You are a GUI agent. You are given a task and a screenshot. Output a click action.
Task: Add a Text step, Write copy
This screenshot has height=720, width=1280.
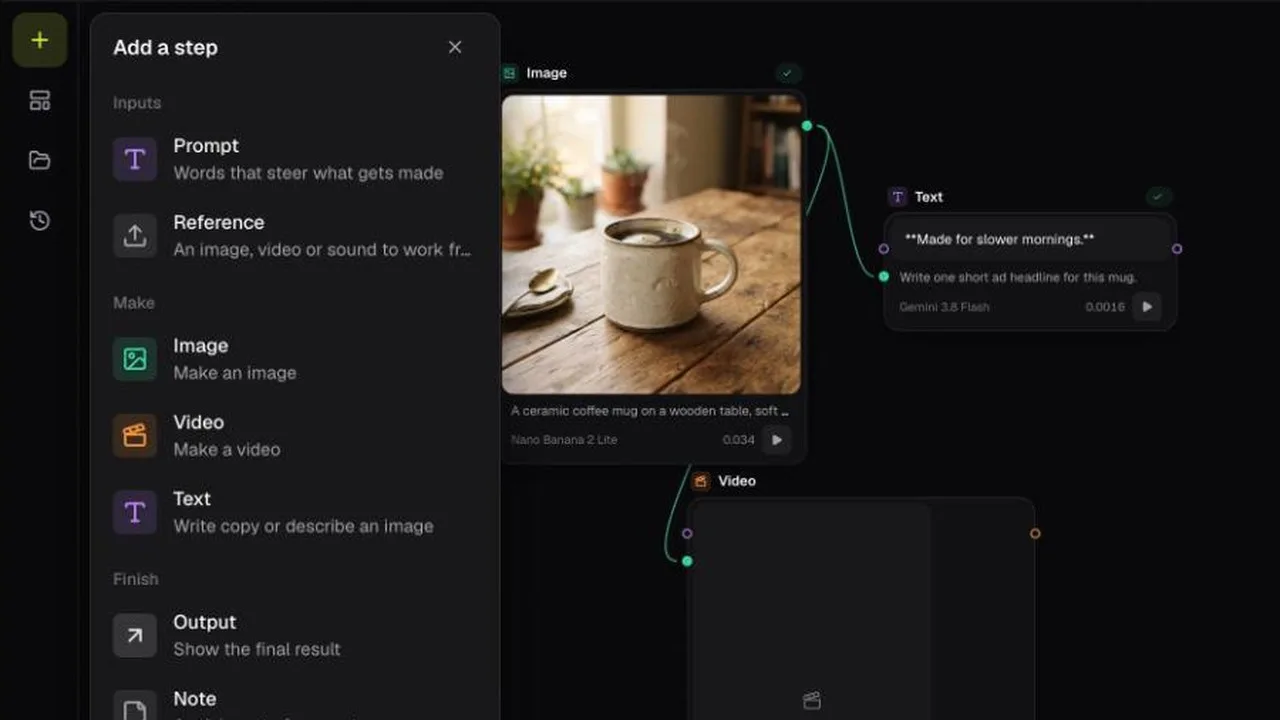coord(295,512)
